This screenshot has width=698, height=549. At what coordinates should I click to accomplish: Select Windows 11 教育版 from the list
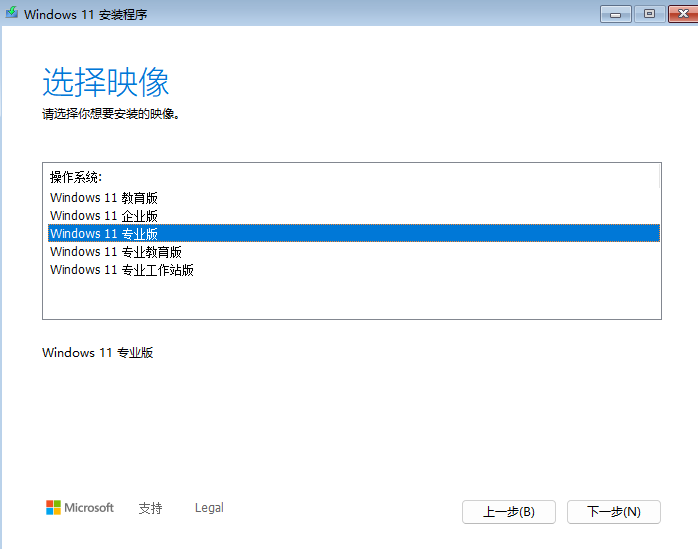point(104,198)
